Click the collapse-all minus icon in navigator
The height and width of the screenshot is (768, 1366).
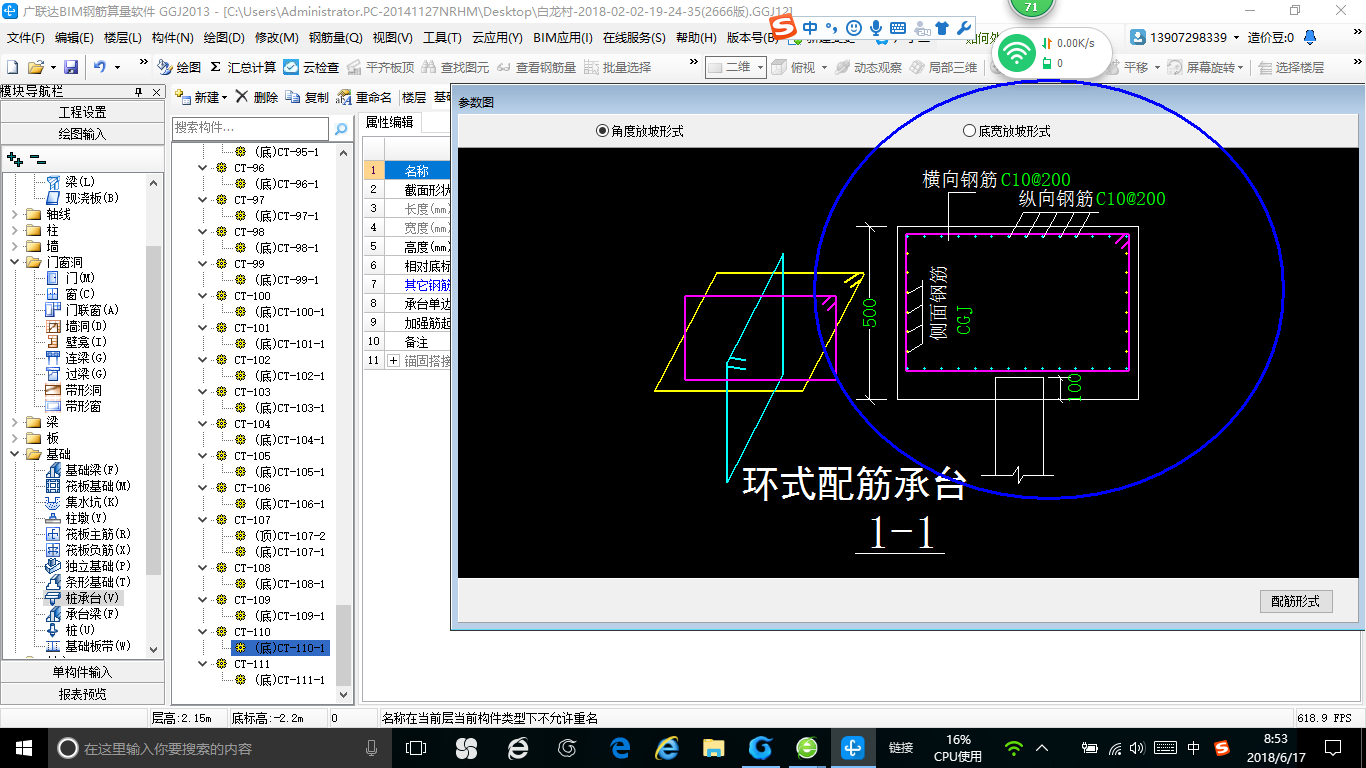pyautogui.click(x=37, y=159)
